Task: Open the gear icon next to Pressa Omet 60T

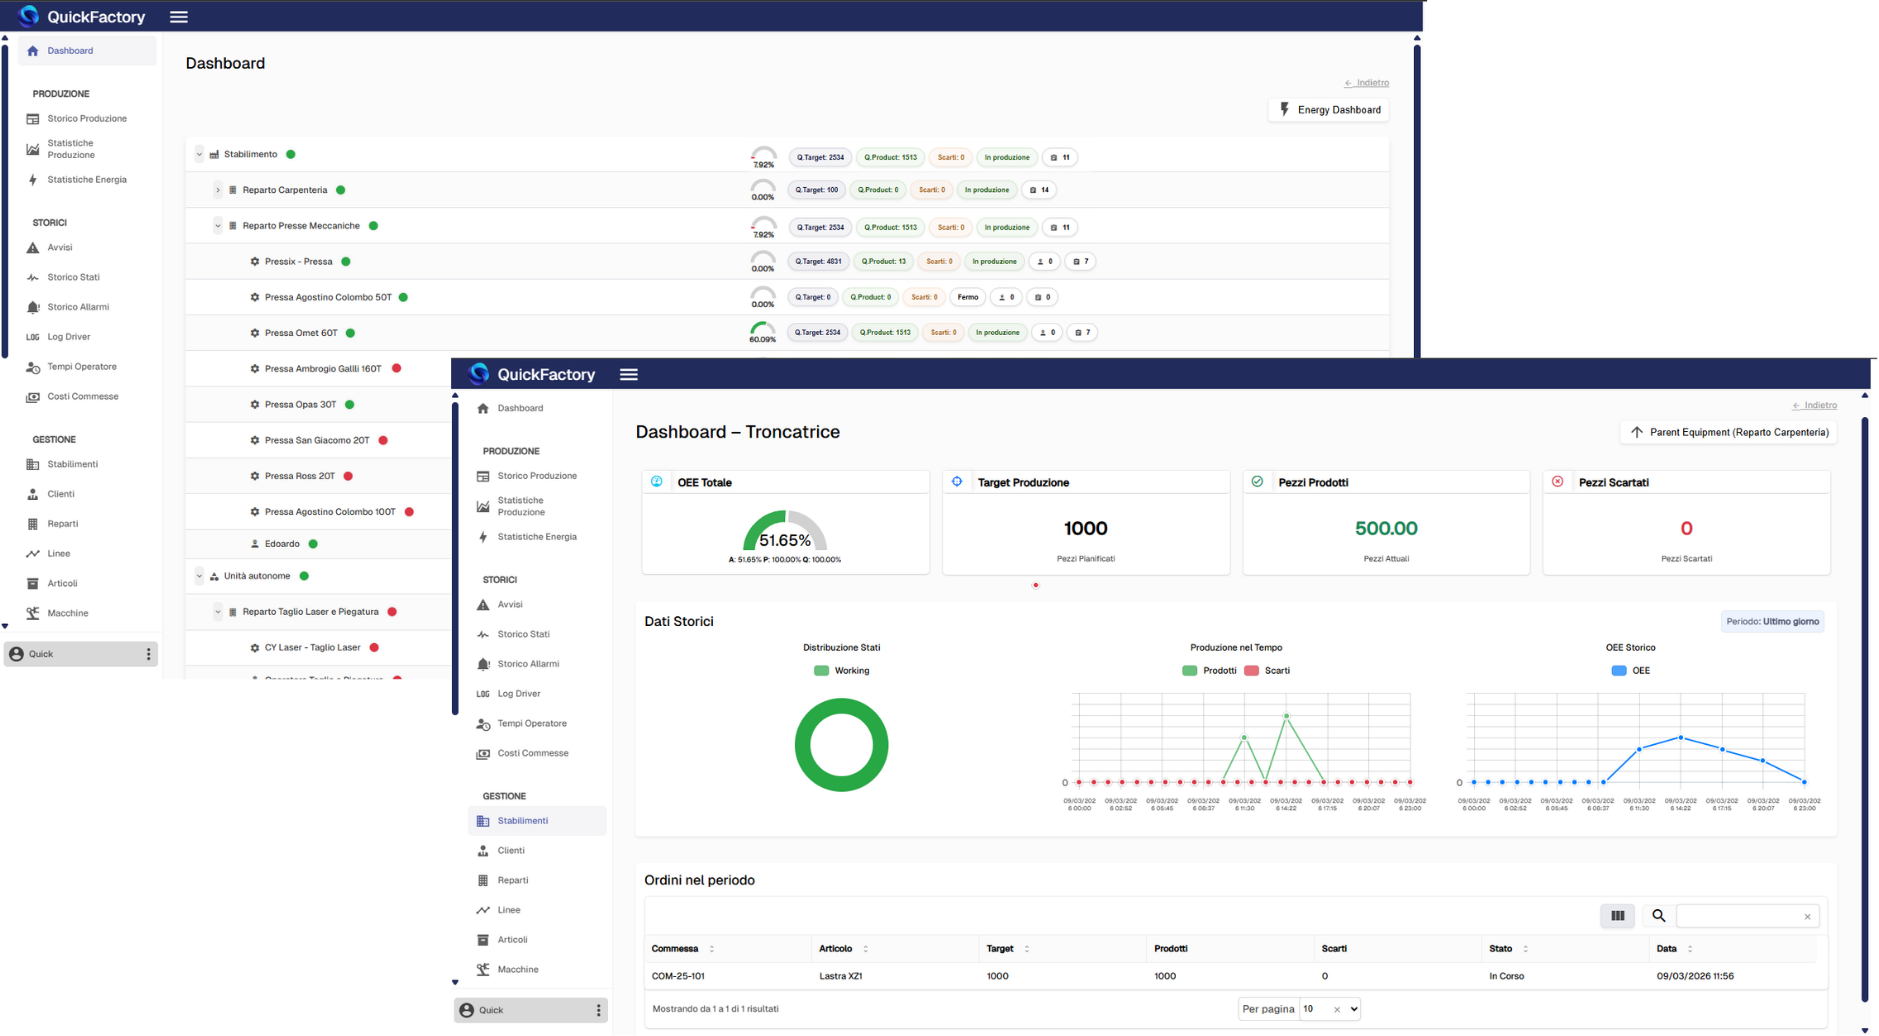Action: point(255,333)
